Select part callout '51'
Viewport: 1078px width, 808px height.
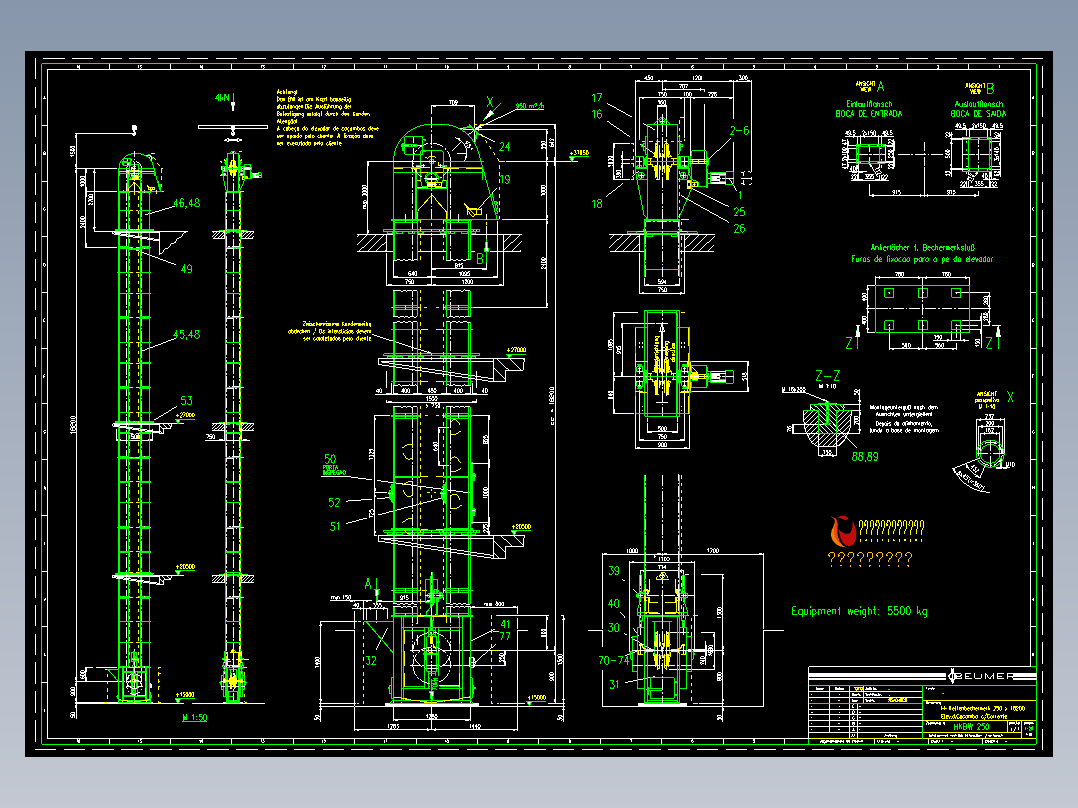point(335,527)
